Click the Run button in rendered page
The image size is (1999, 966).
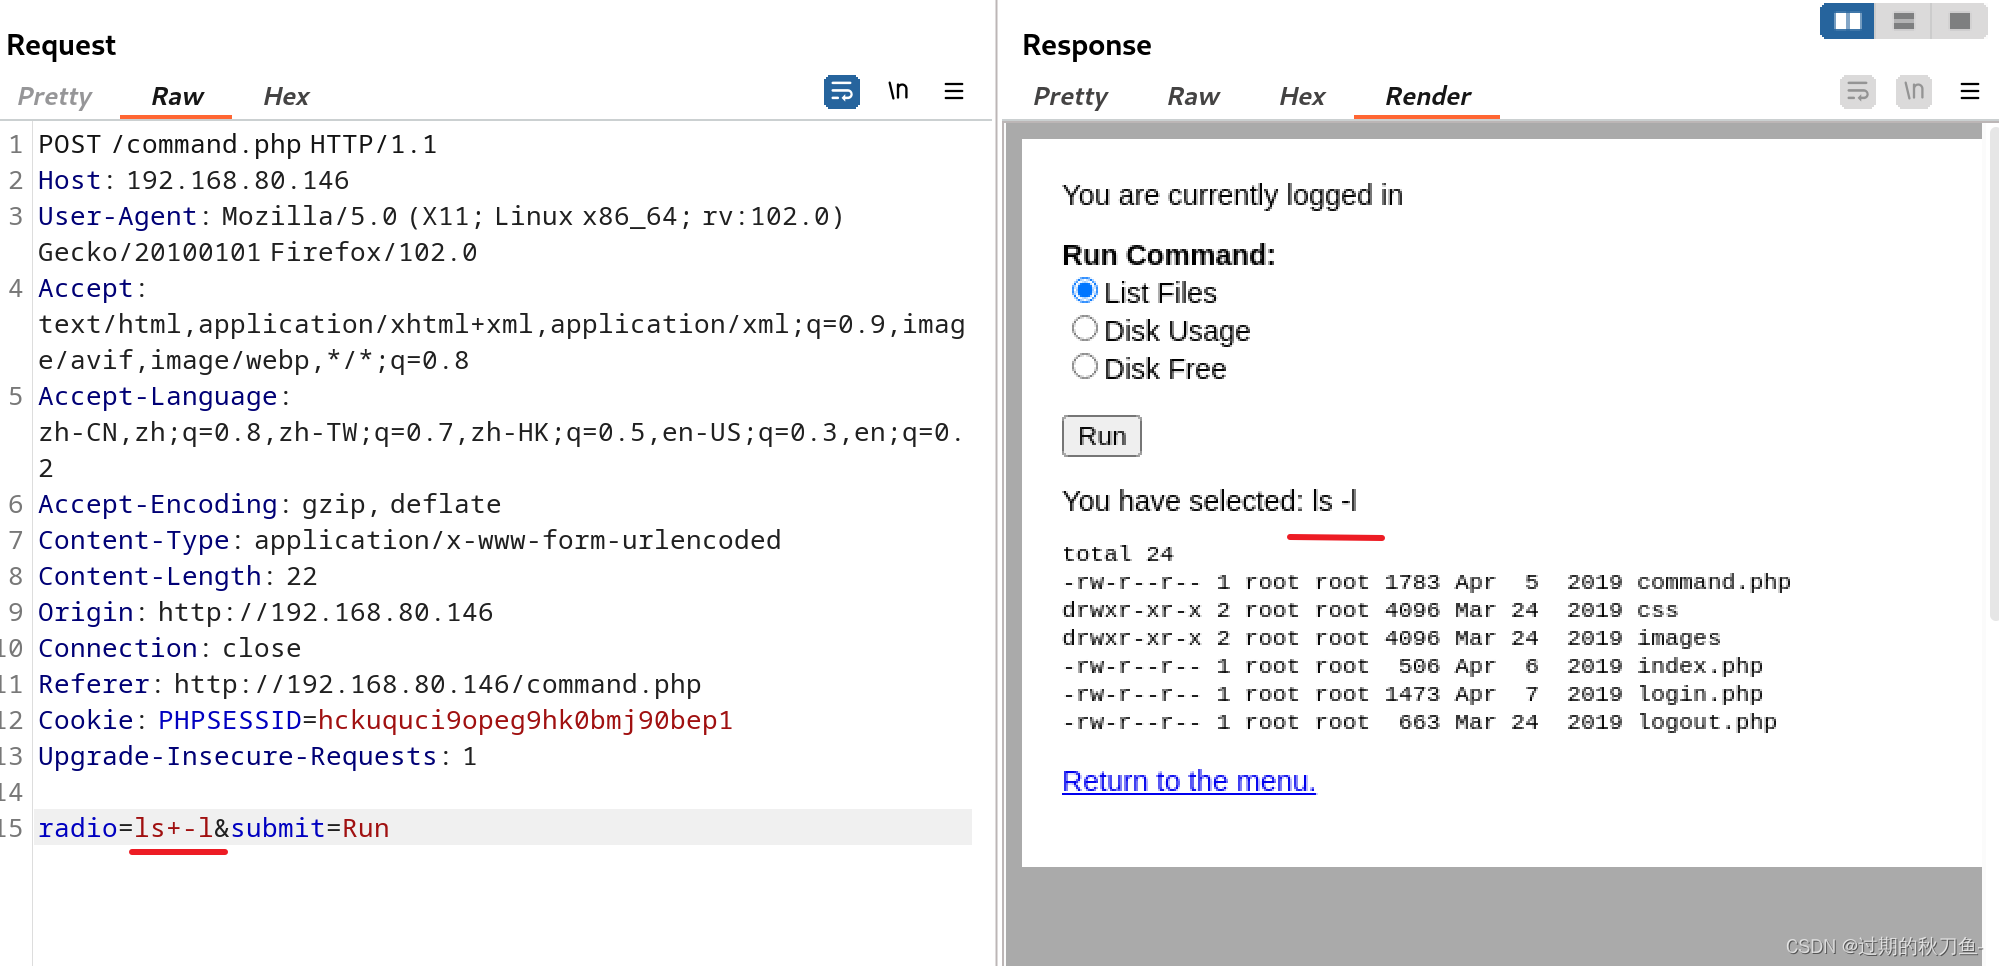1102,436
